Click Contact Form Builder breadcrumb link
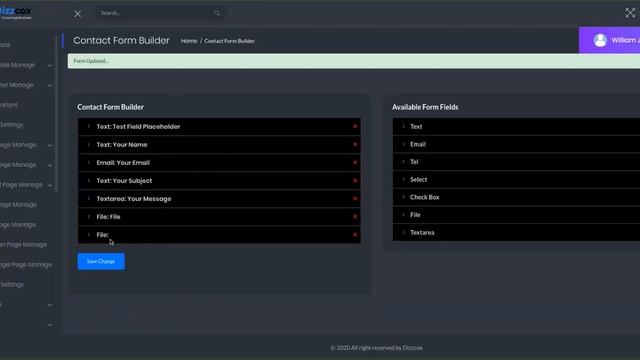 coord(229,41)
